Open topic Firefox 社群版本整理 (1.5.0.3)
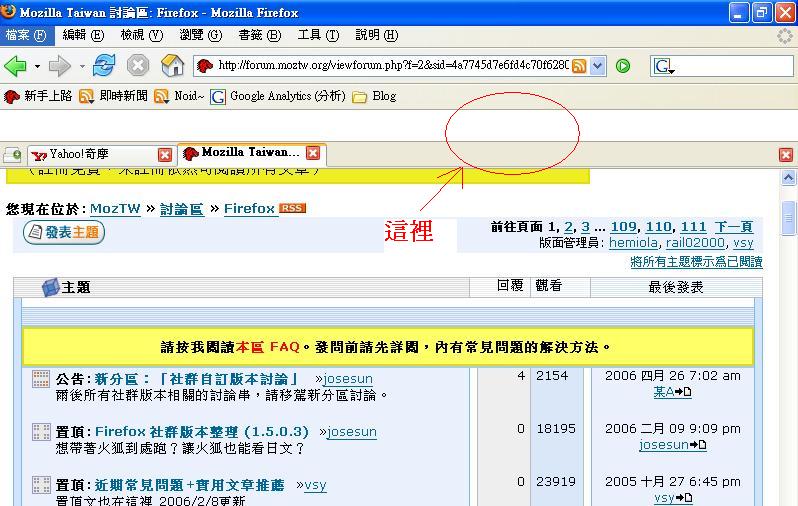 pos(202,432)
